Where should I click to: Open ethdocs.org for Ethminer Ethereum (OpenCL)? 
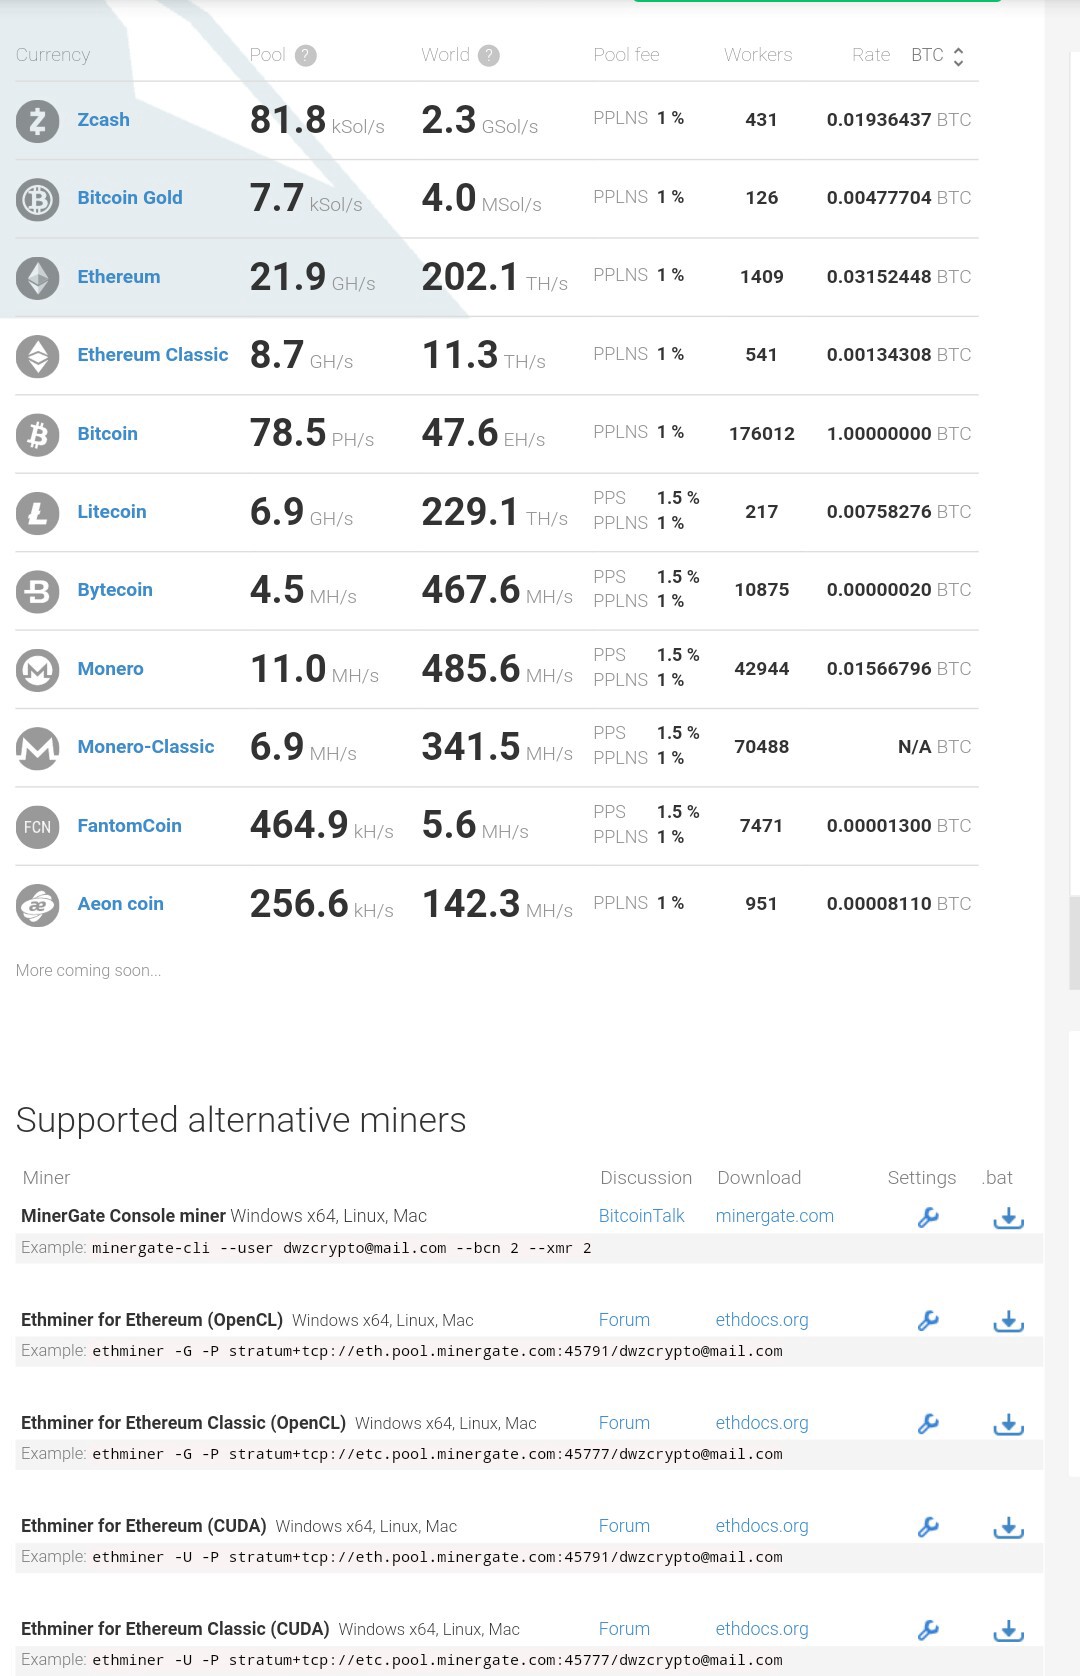[x=762, y=1320]
